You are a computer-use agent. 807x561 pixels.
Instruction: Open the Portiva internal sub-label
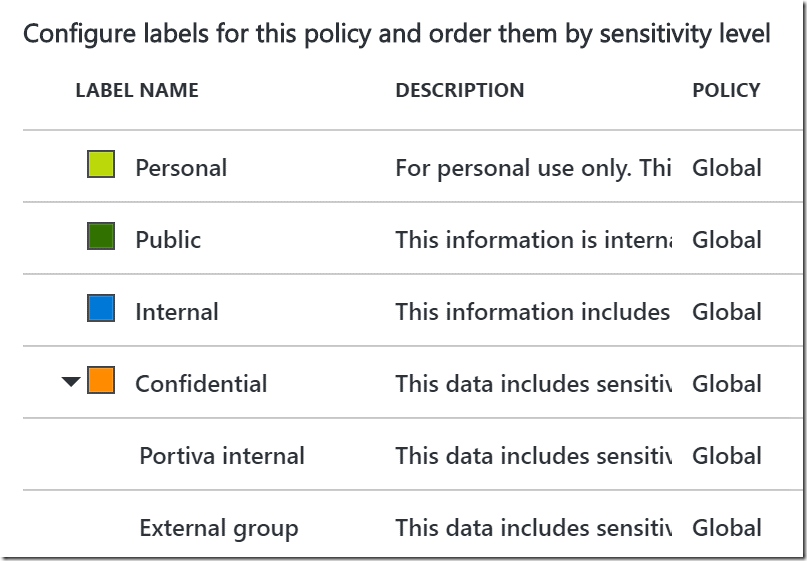pos(222,456)
